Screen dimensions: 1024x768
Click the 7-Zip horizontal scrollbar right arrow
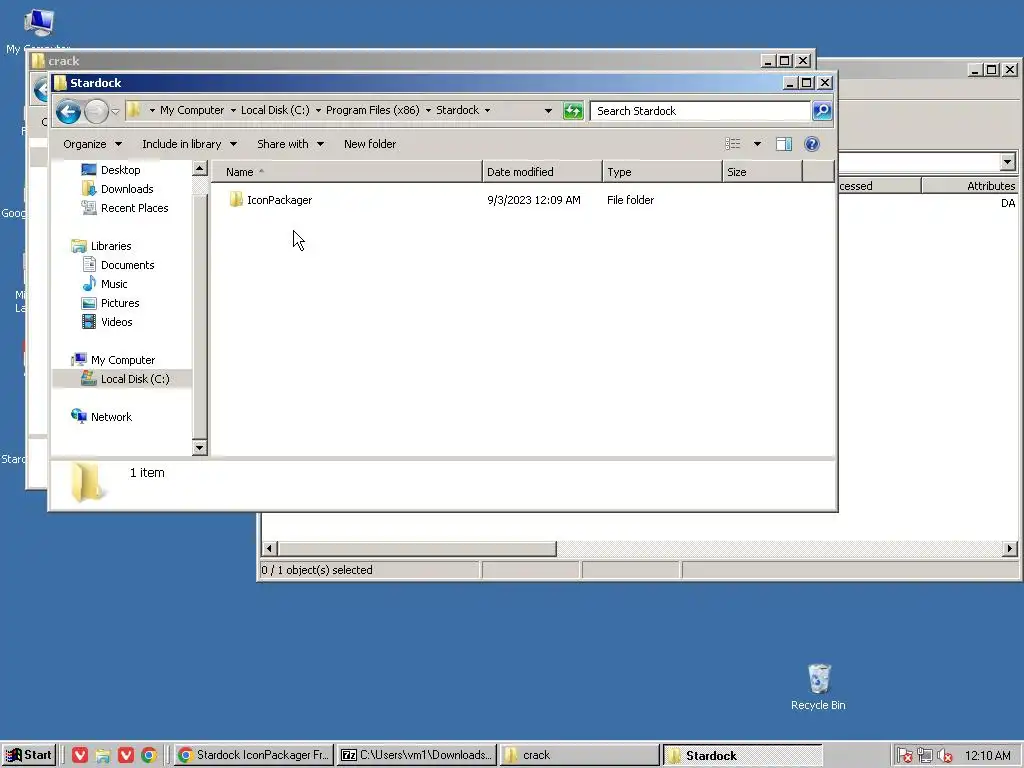[x=1010, y=549]
